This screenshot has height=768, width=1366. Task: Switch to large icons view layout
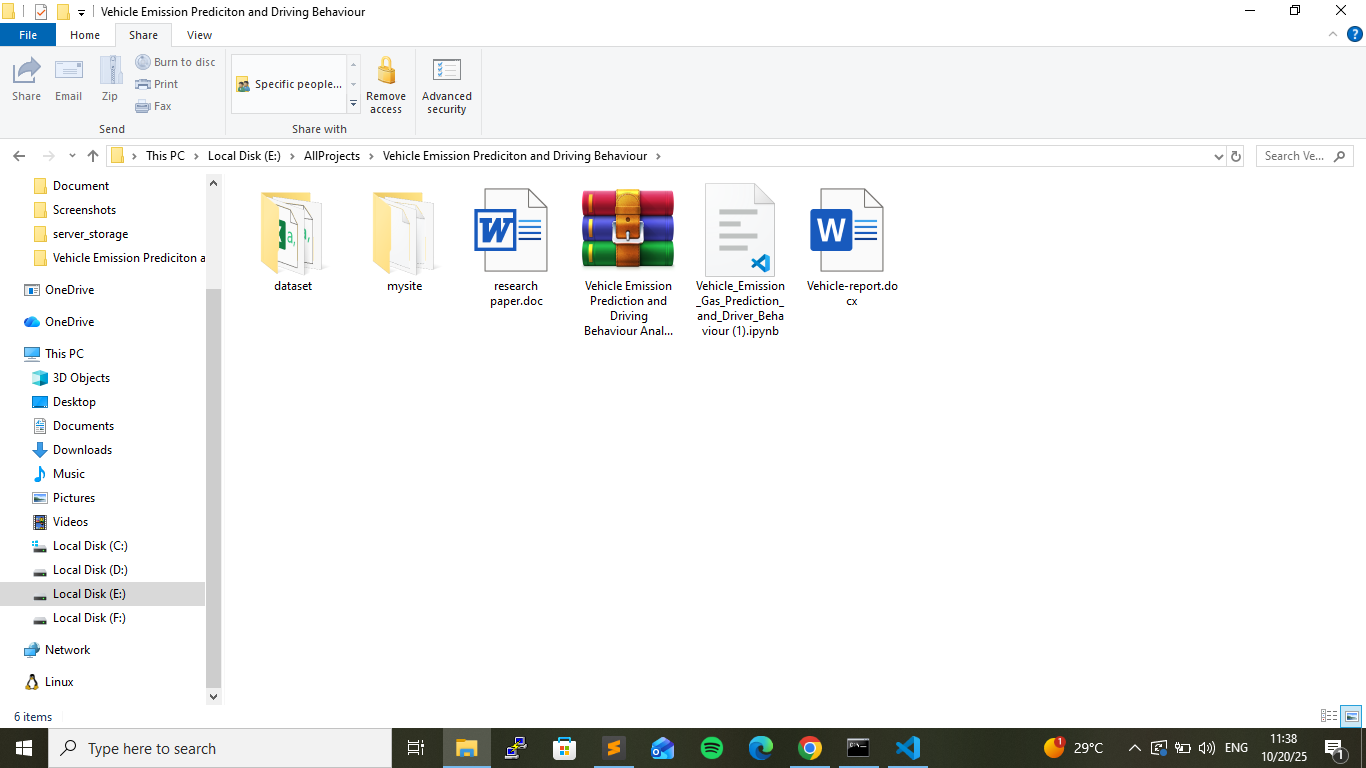(1351, 716)
